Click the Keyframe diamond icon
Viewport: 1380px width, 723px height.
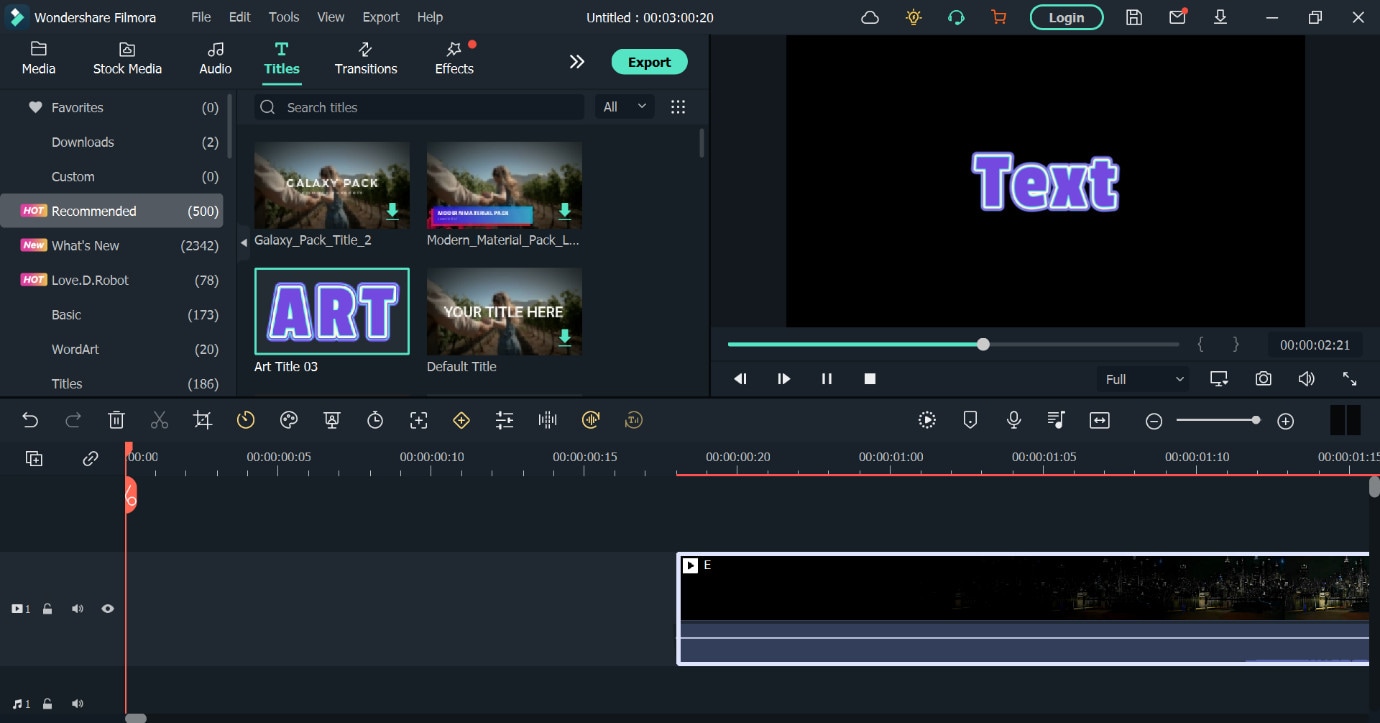461,421
